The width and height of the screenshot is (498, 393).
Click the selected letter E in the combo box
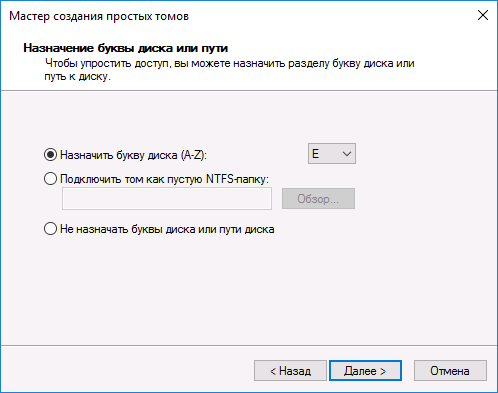pos(315,154)
